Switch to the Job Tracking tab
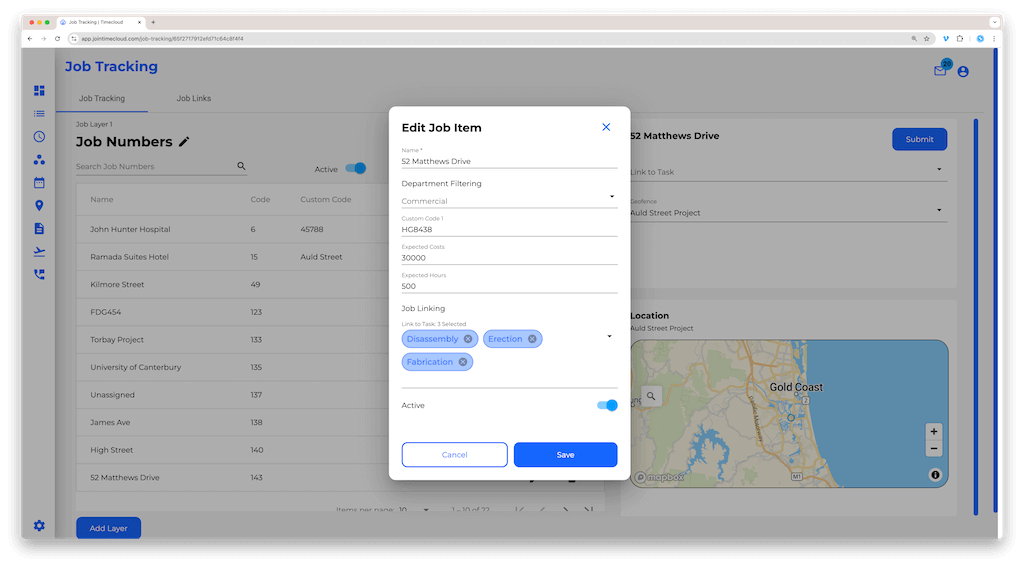 point(102,98)
